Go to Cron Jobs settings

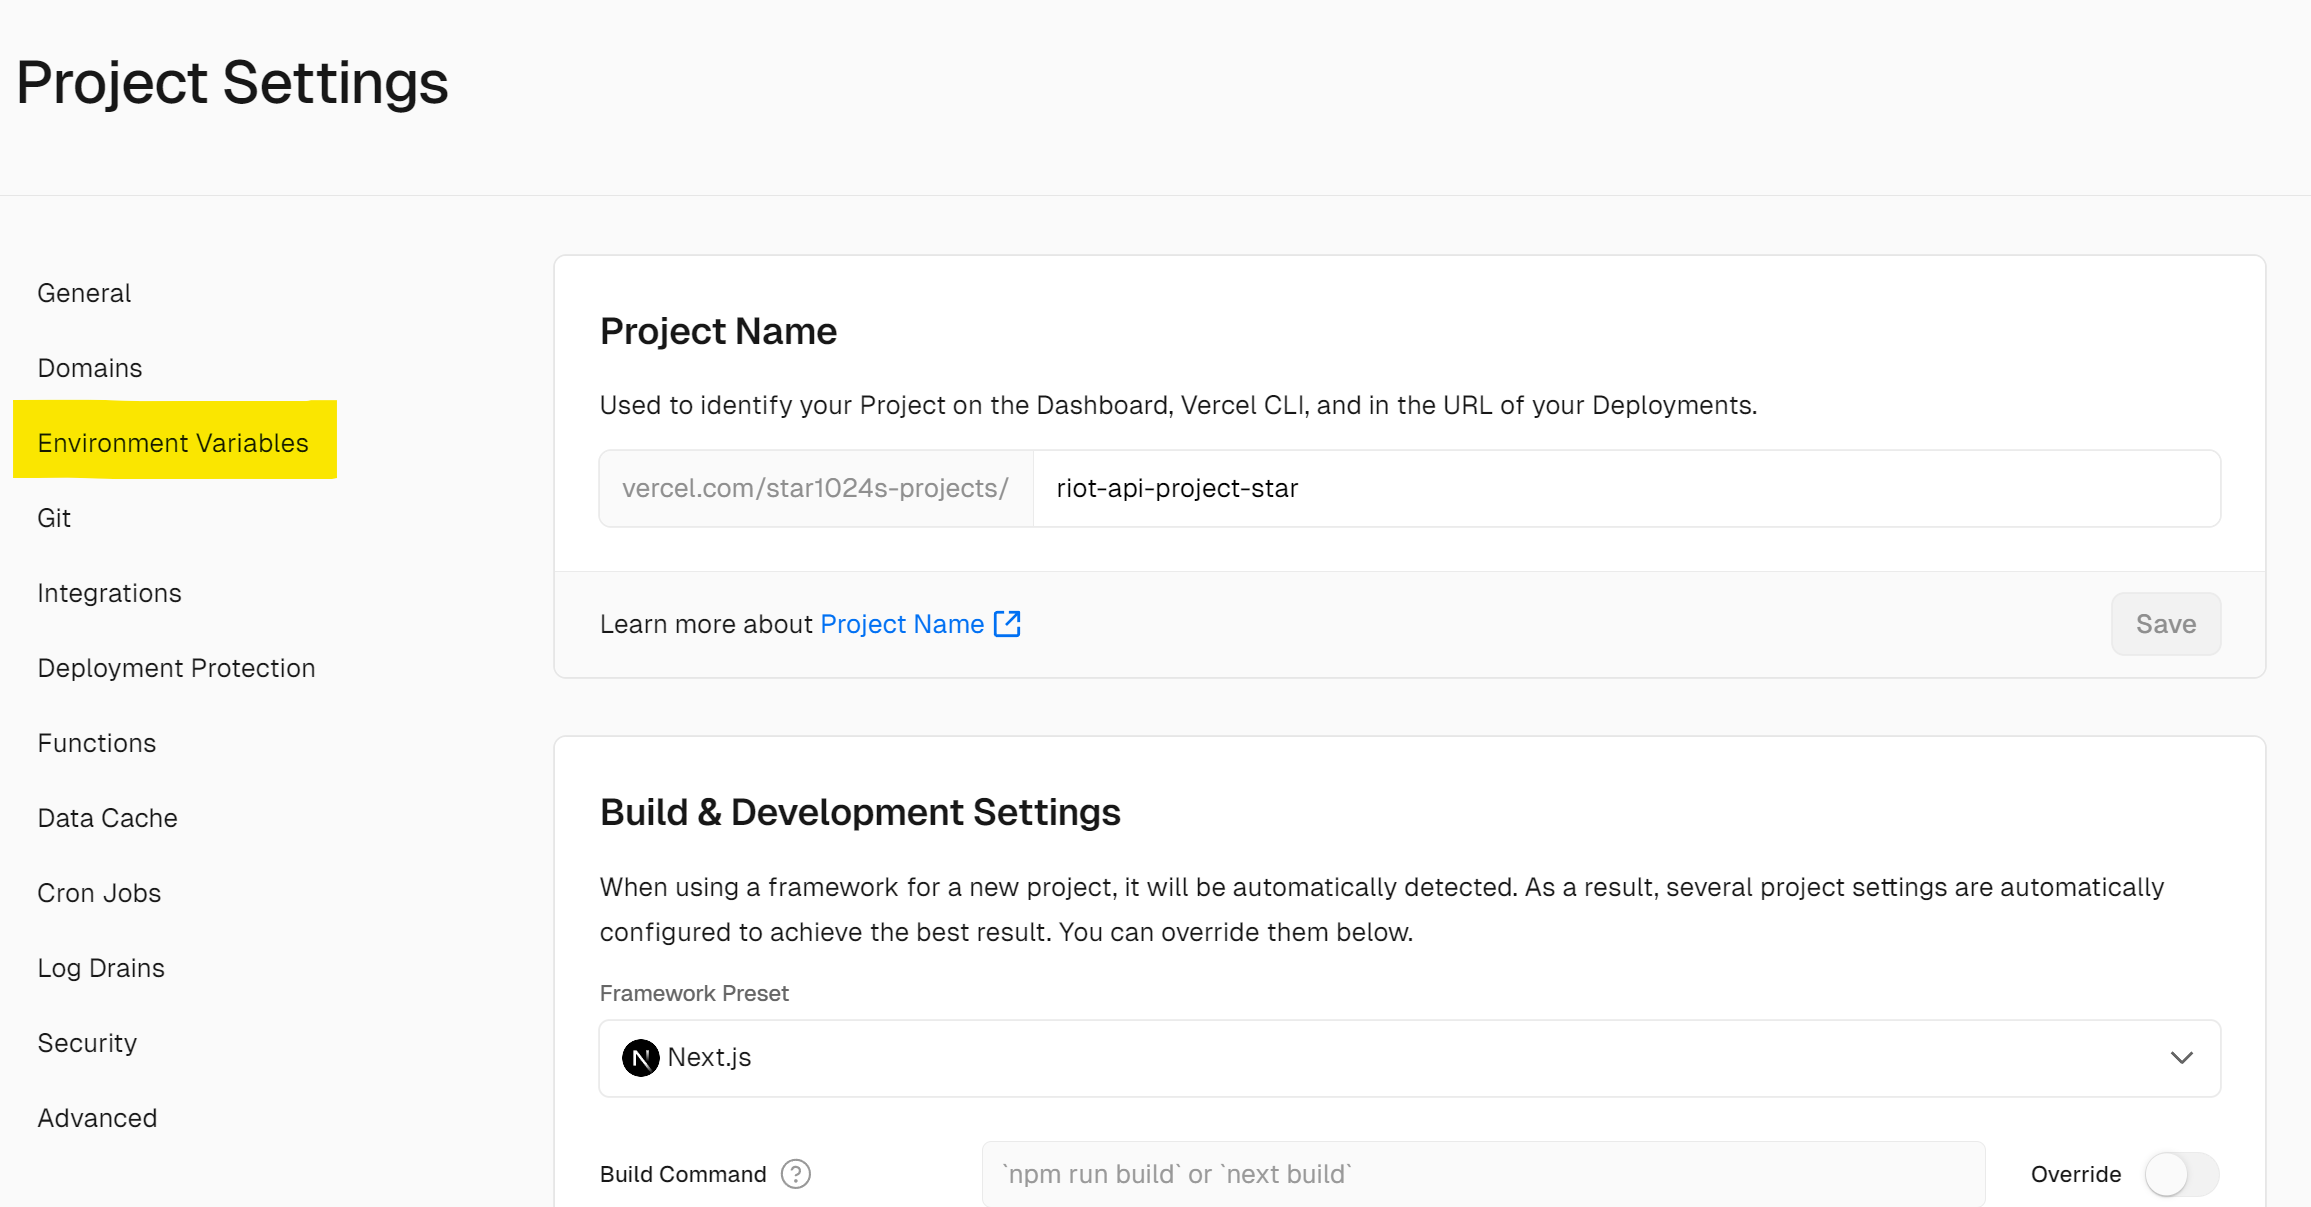(x=99, y=893)
